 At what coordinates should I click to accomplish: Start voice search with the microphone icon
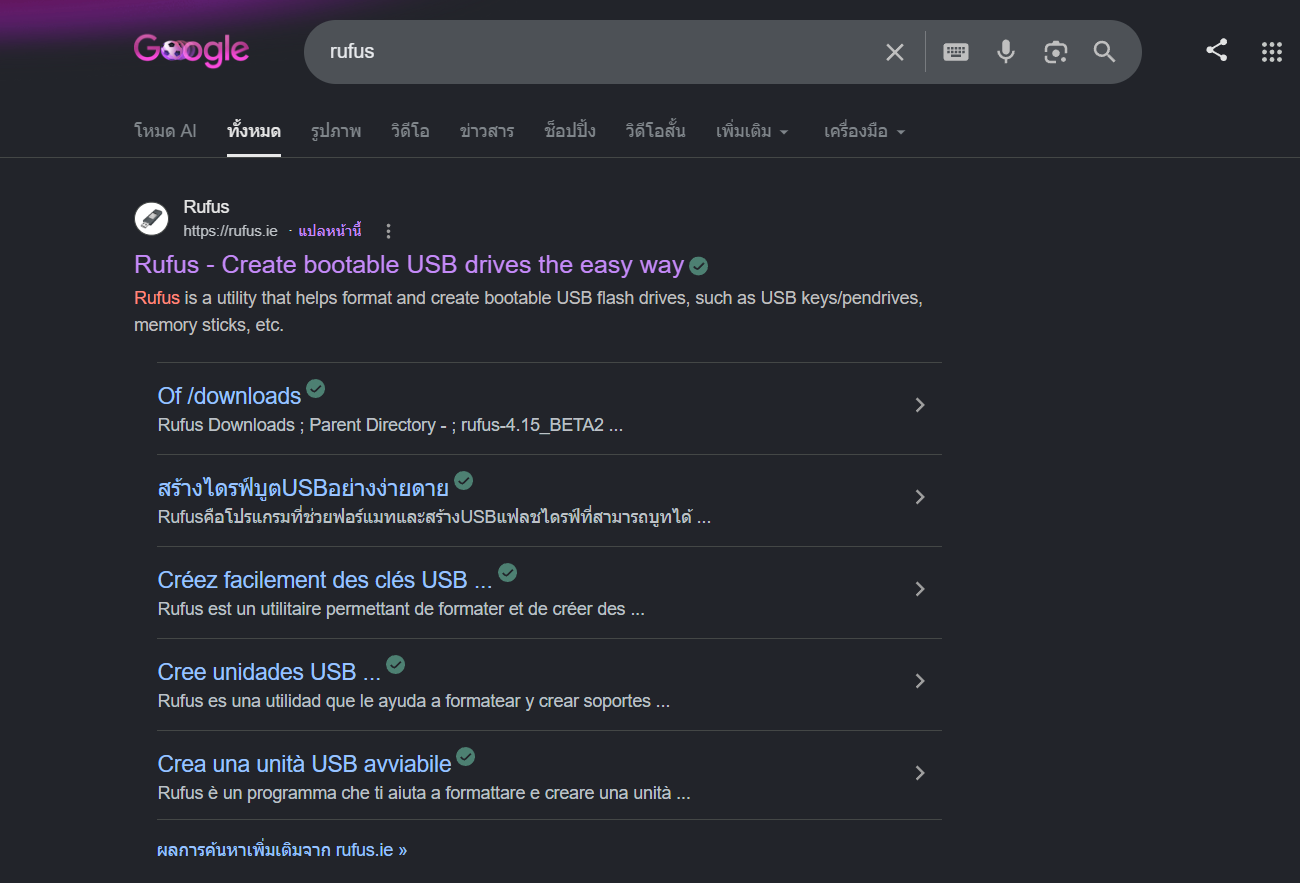pyautogui.click(x=1006, y=52)
